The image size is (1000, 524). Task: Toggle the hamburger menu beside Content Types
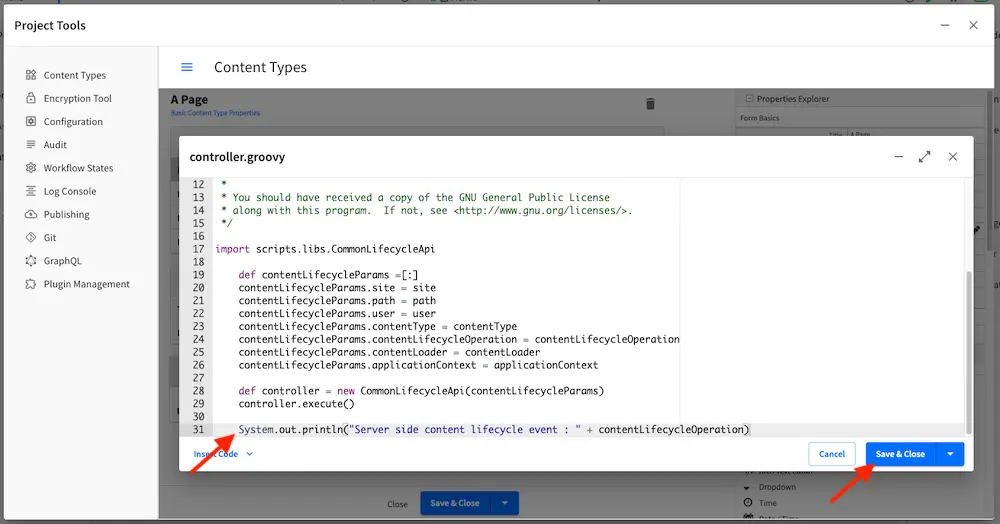187,67
